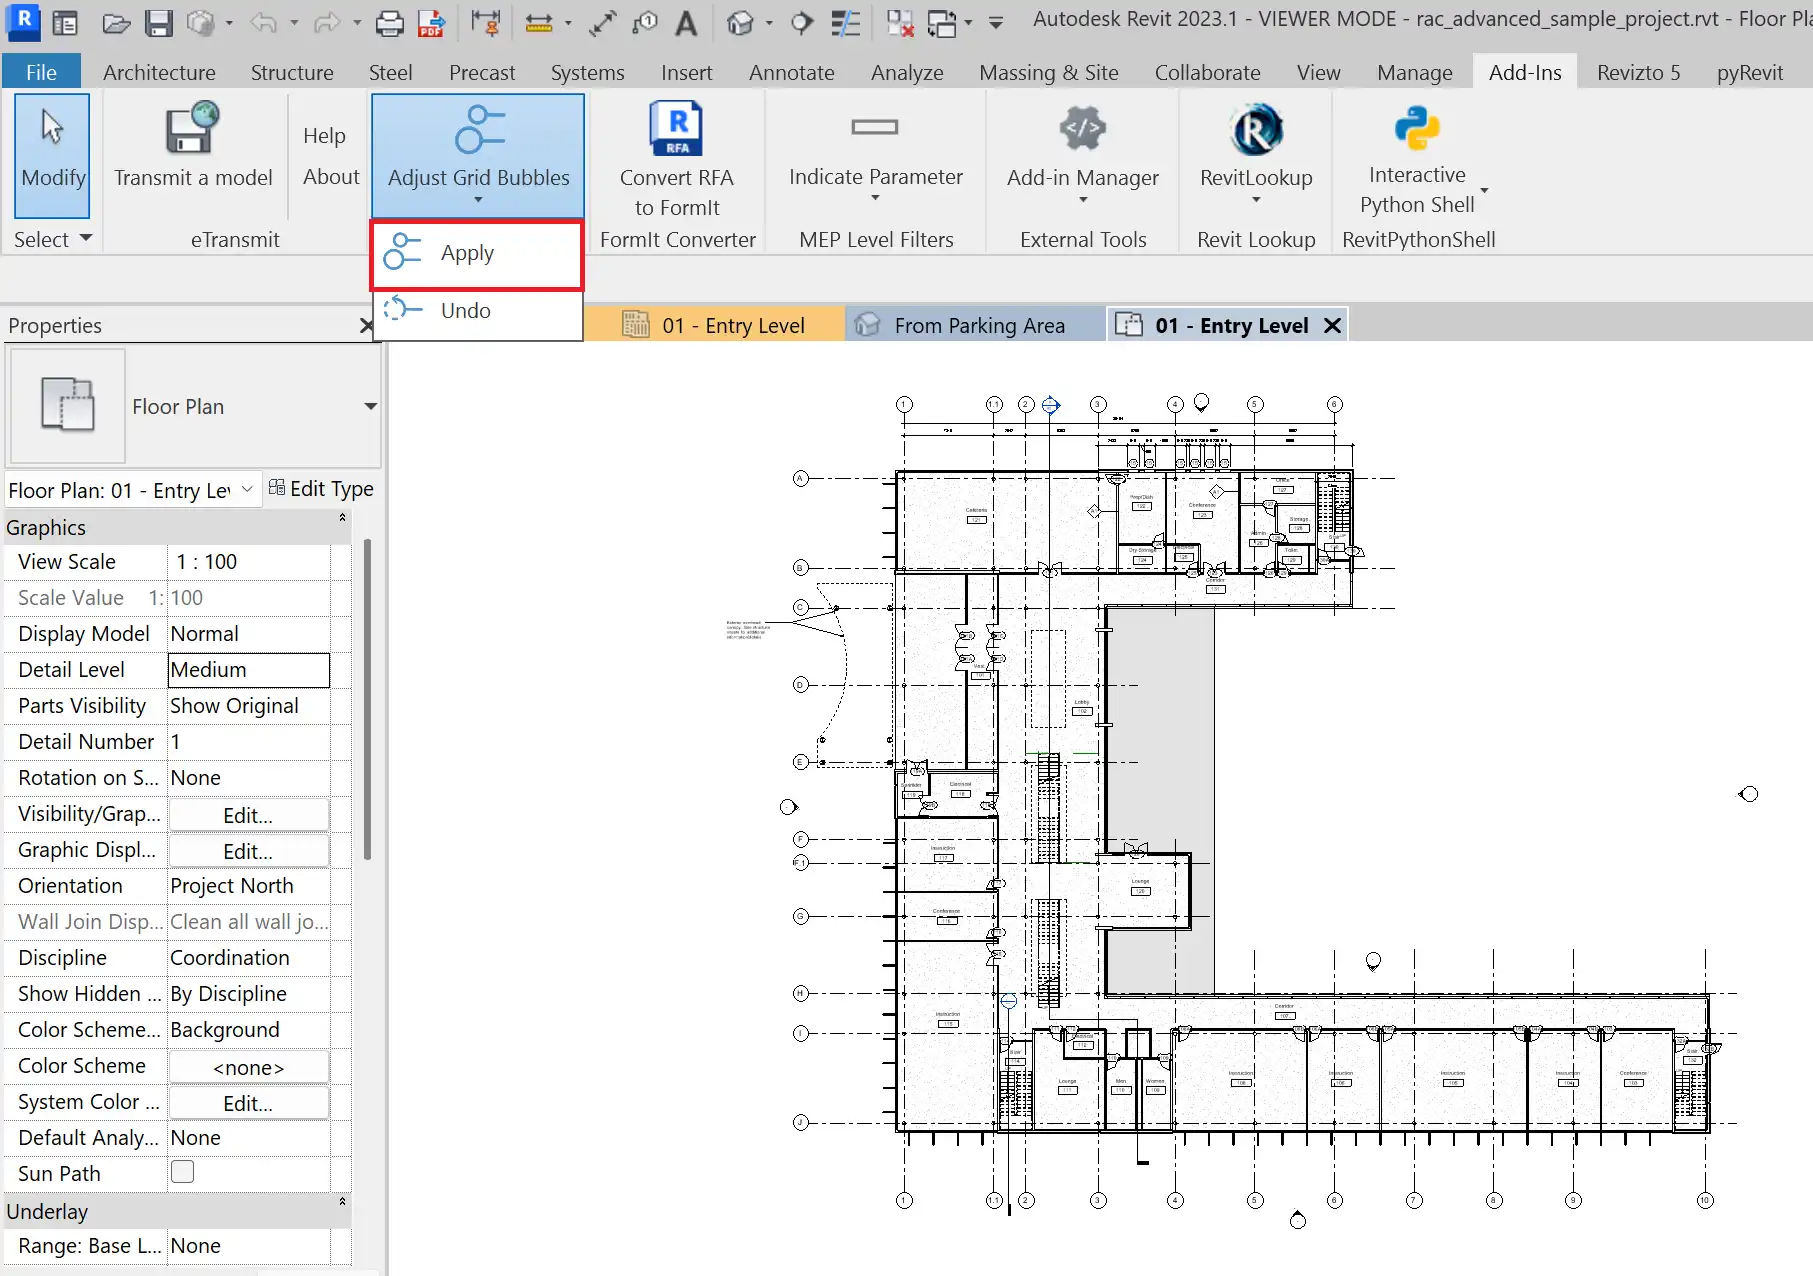This screenshot has width=1813, height=1276.
Task: Click the Synchronize with Central icon
Action: (201, 22)
